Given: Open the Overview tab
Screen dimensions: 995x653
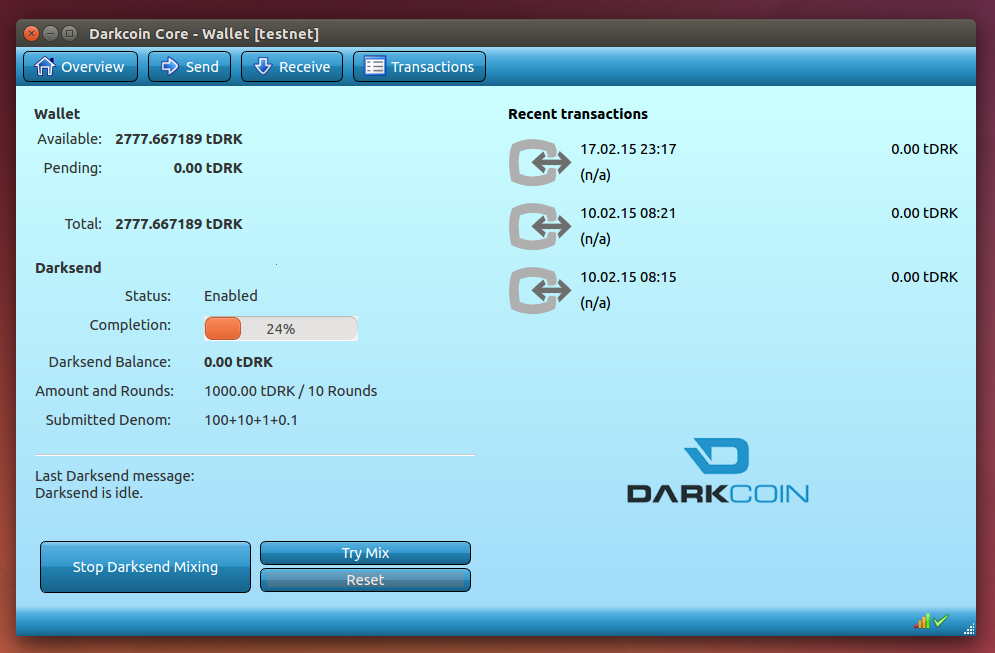Looking at the screenshot, I should click(x=81, y=67).
